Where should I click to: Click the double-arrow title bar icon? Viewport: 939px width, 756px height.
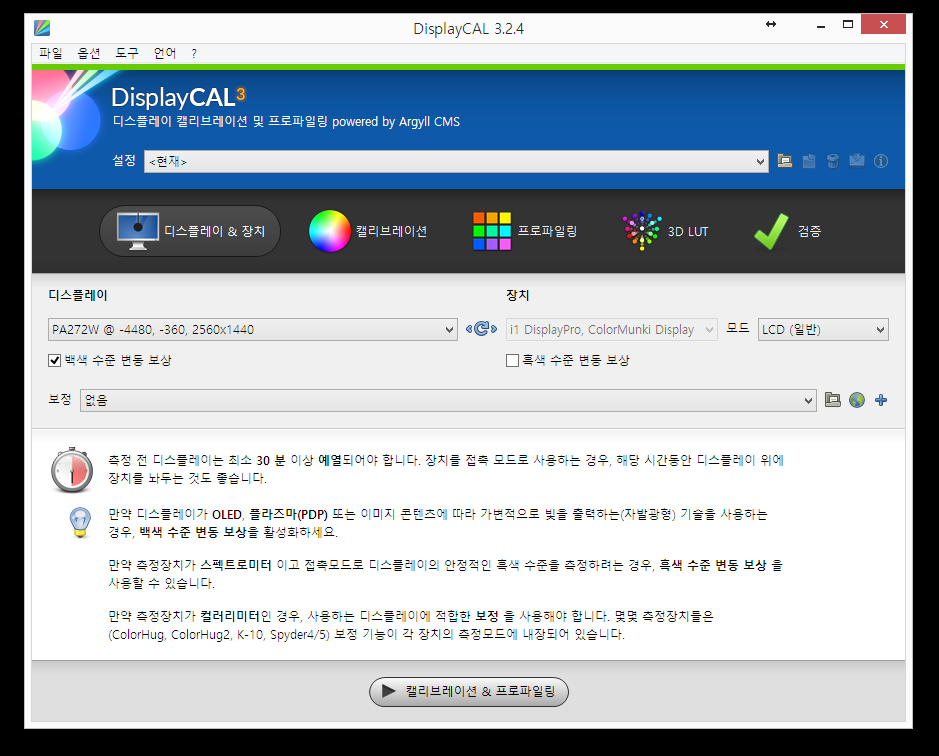click(771, 24)
